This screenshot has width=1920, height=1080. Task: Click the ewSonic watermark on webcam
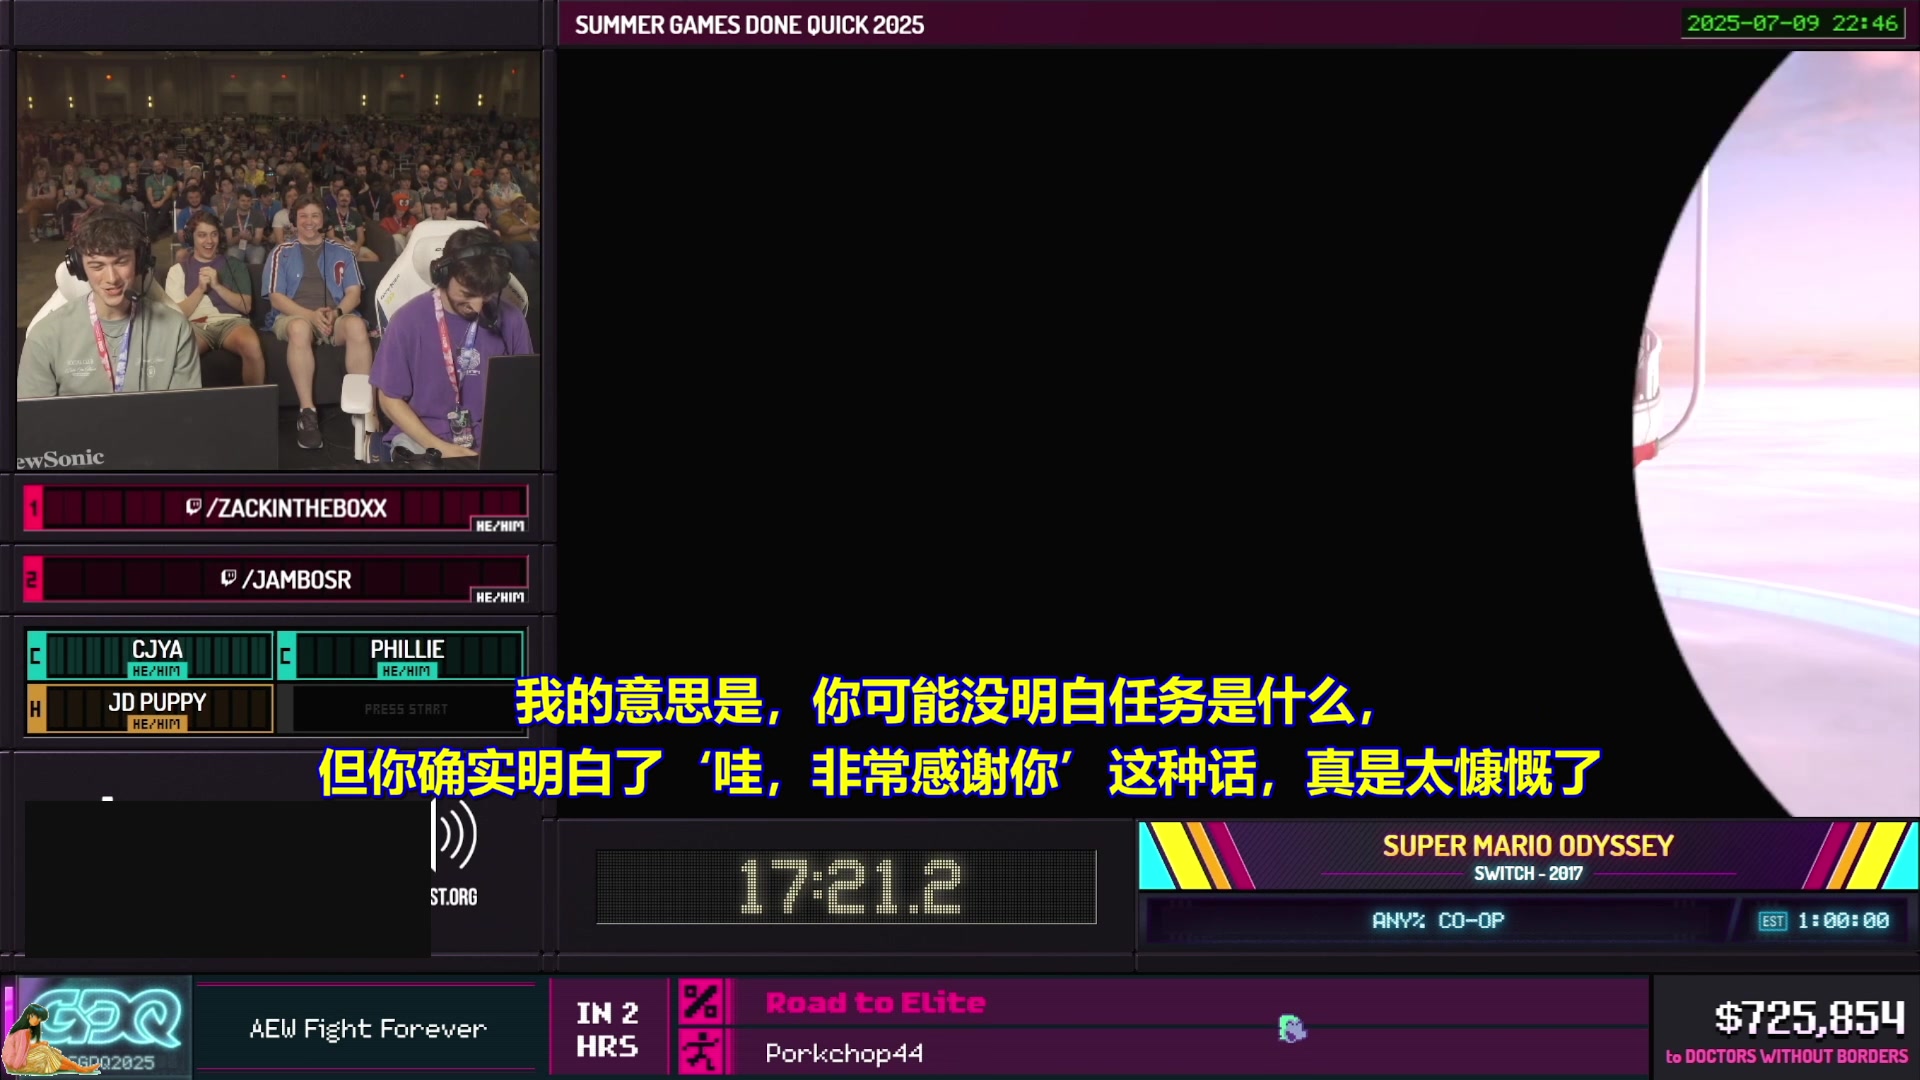61,459
